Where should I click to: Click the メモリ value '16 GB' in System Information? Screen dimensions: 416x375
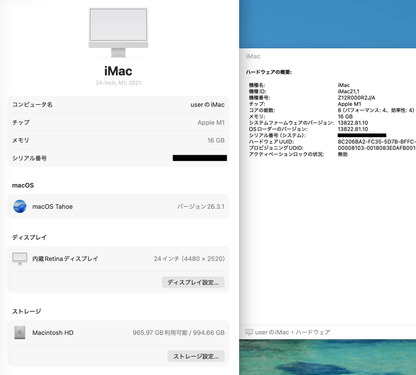(345, 117)
